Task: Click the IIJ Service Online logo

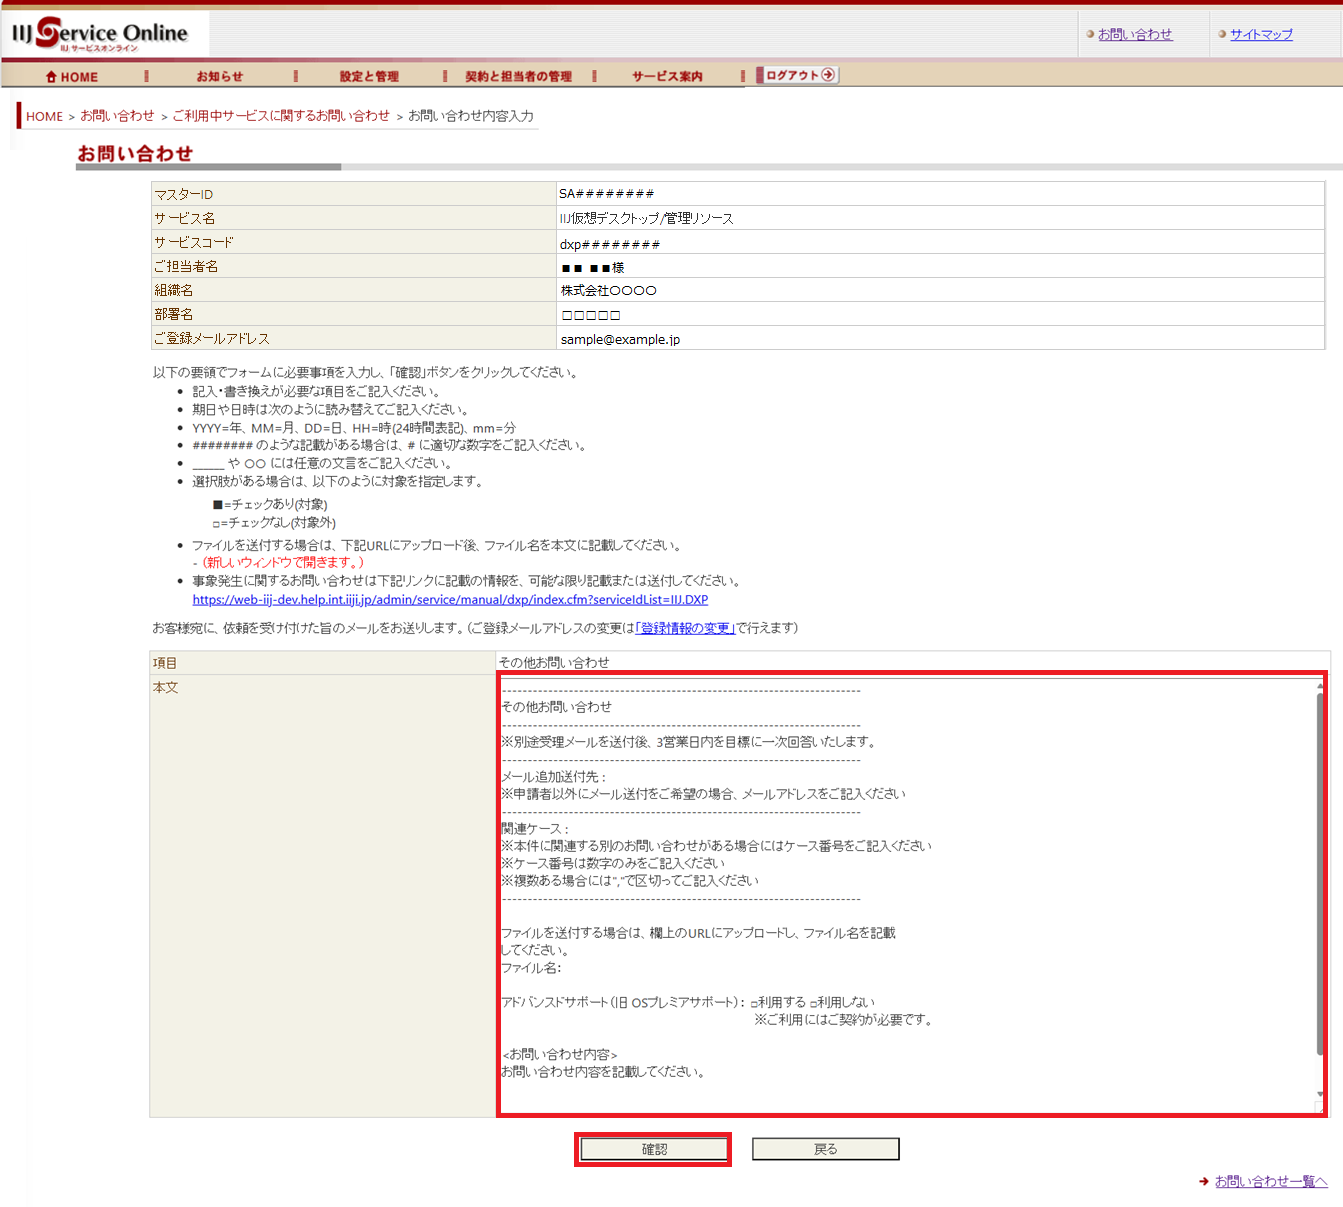Action: point(100,34)
